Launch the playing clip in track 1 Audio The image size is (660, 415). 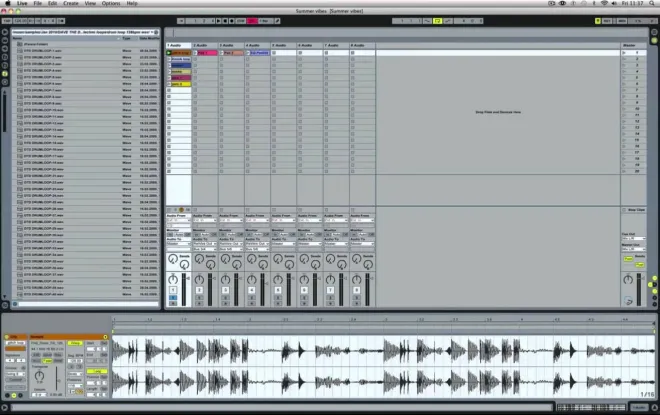169,53
